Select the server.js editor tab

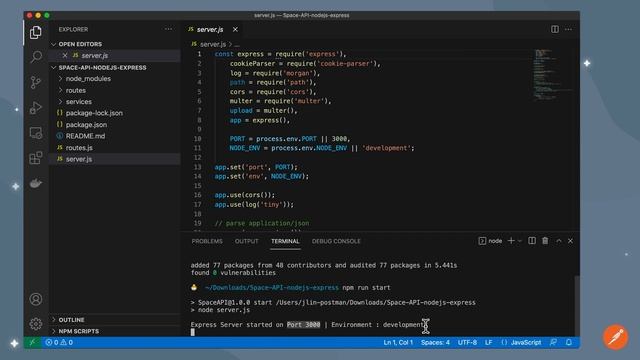point(210,29)
